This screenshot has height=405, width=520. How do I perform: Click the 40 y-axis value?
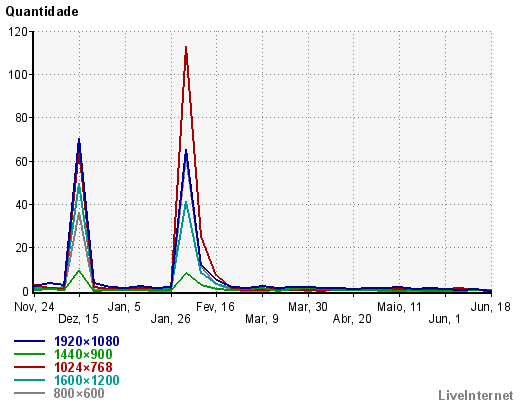click(x=22, y=205)
